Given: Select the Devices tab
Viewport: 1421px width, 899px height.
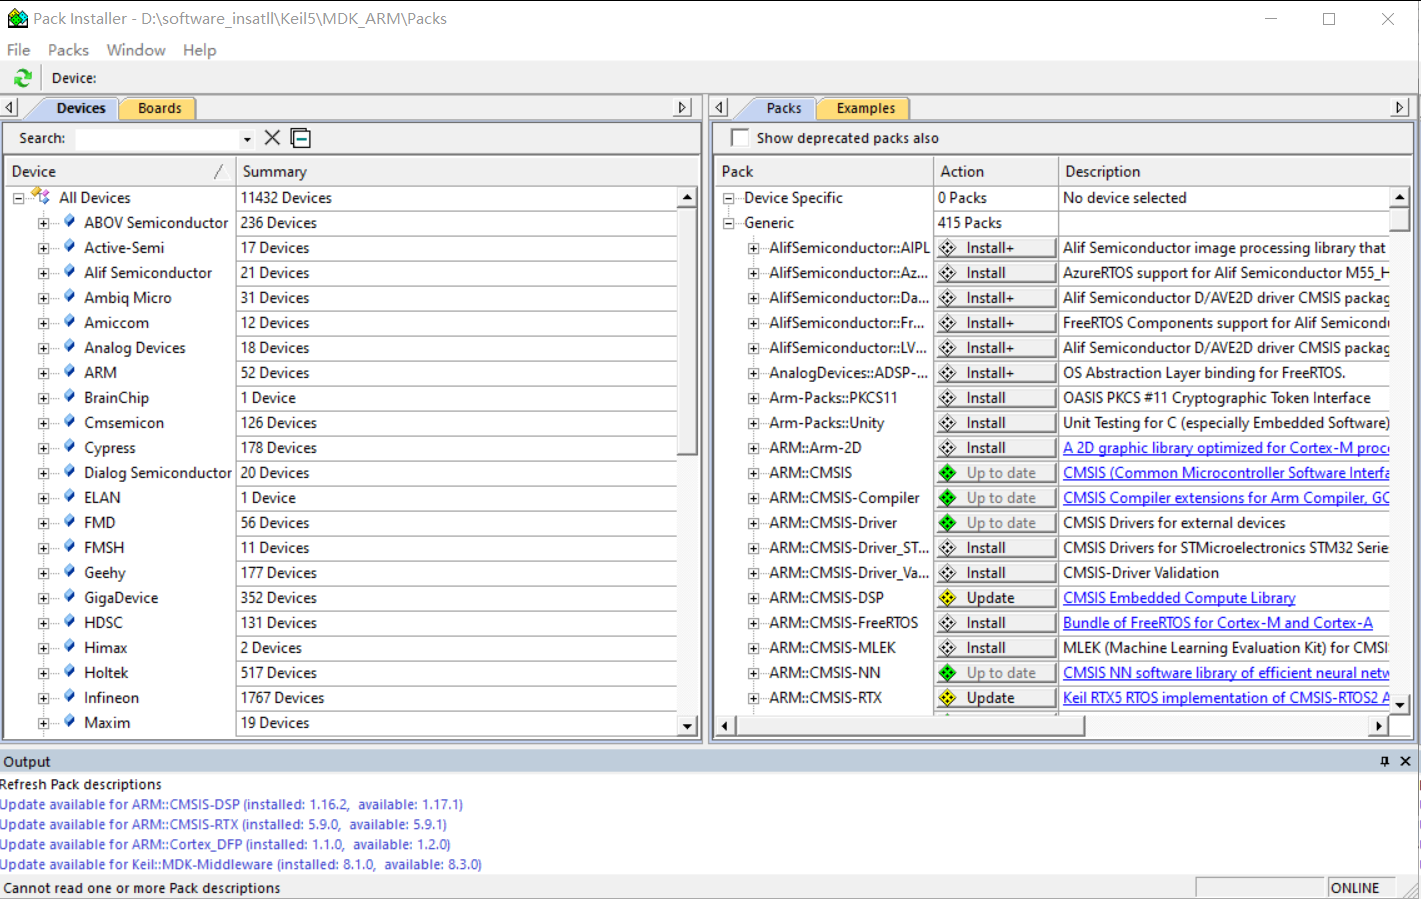Looking at the screenshot, I should pos(80,108).
